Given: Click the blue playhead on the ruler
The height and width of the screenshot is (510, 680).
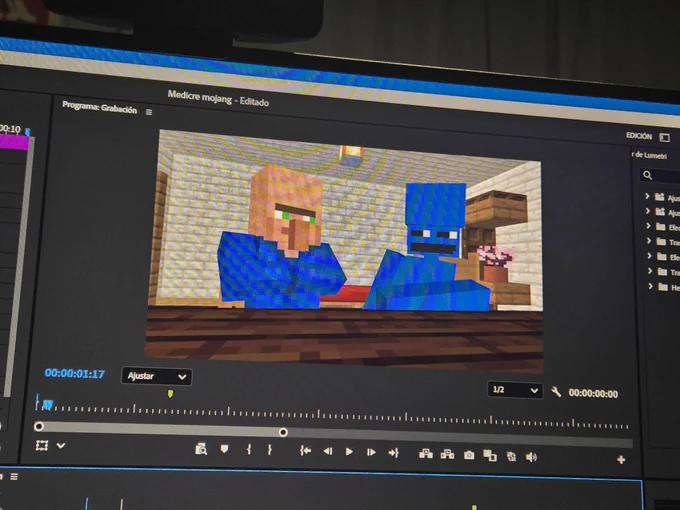Looking at the screenshot, I should (47, 405).
